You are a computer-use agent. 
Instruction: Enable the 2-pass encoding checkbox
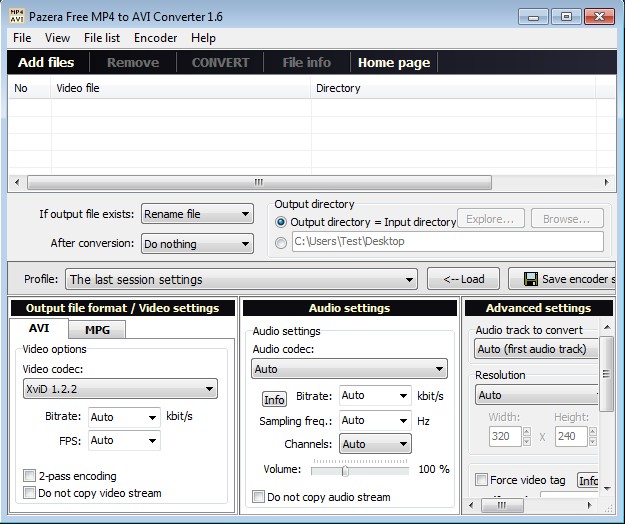(29, 476)
